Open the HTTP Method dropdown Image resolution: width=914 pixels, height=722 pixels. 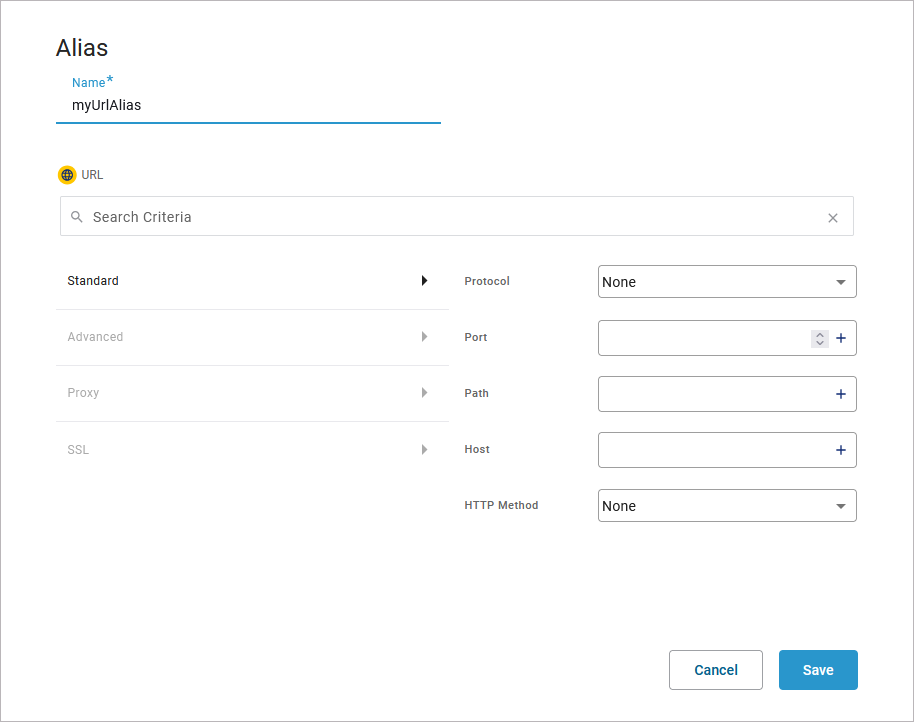click(727, 506)
